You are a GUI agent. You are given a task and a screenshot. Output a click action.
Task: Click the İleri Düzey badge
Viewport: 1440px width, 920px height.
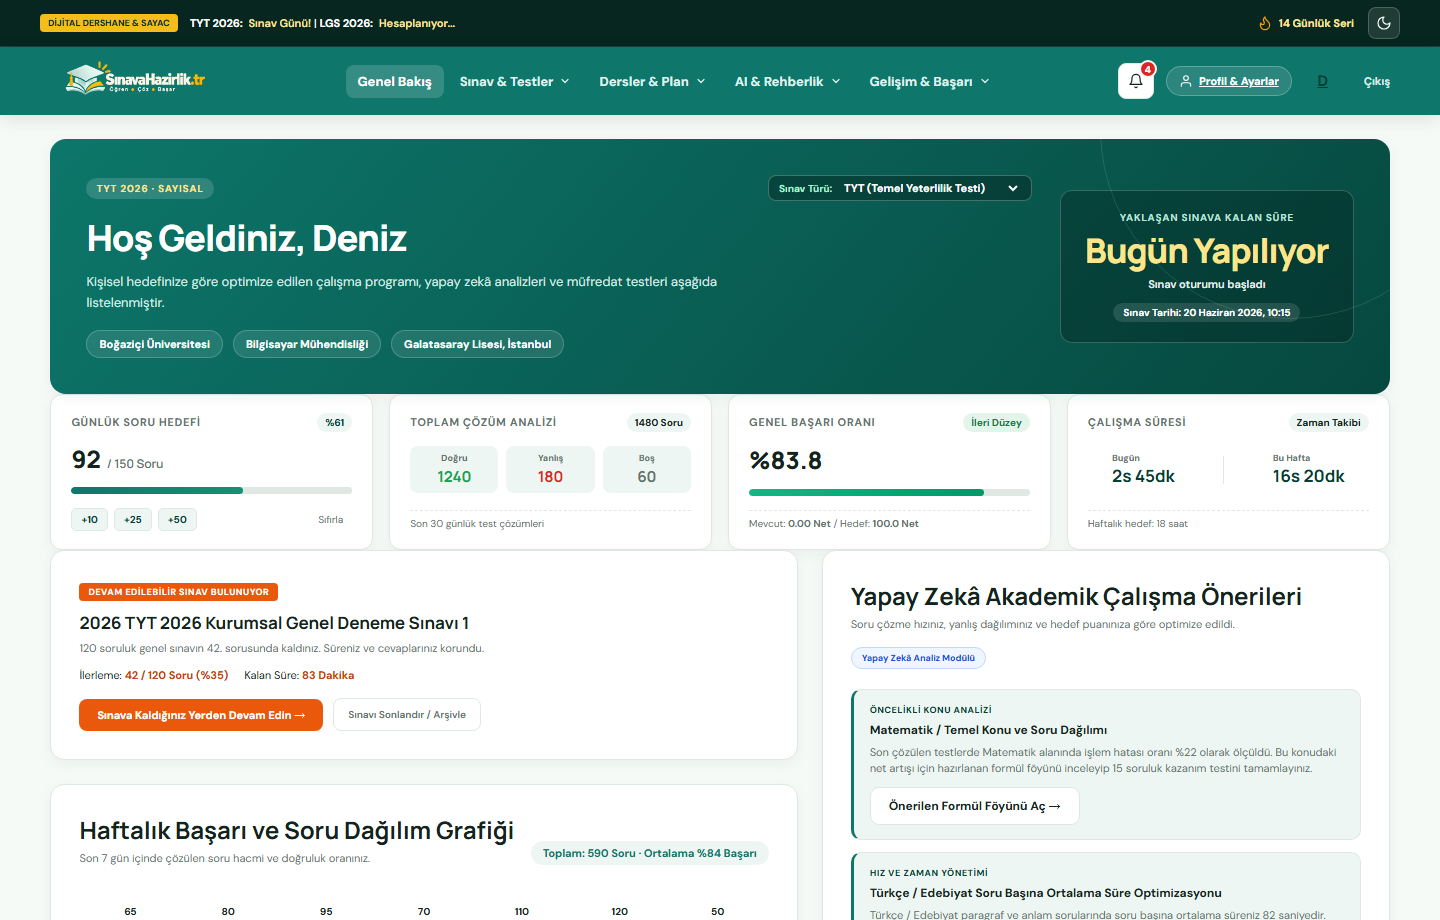coord(996,422)
